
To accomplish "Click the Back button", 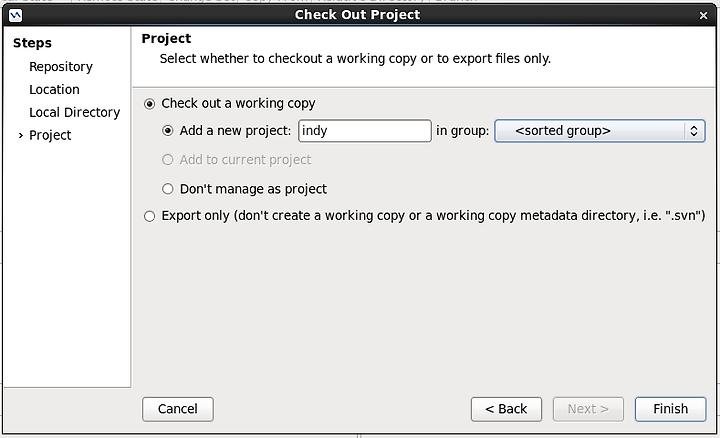I will 506,409.
